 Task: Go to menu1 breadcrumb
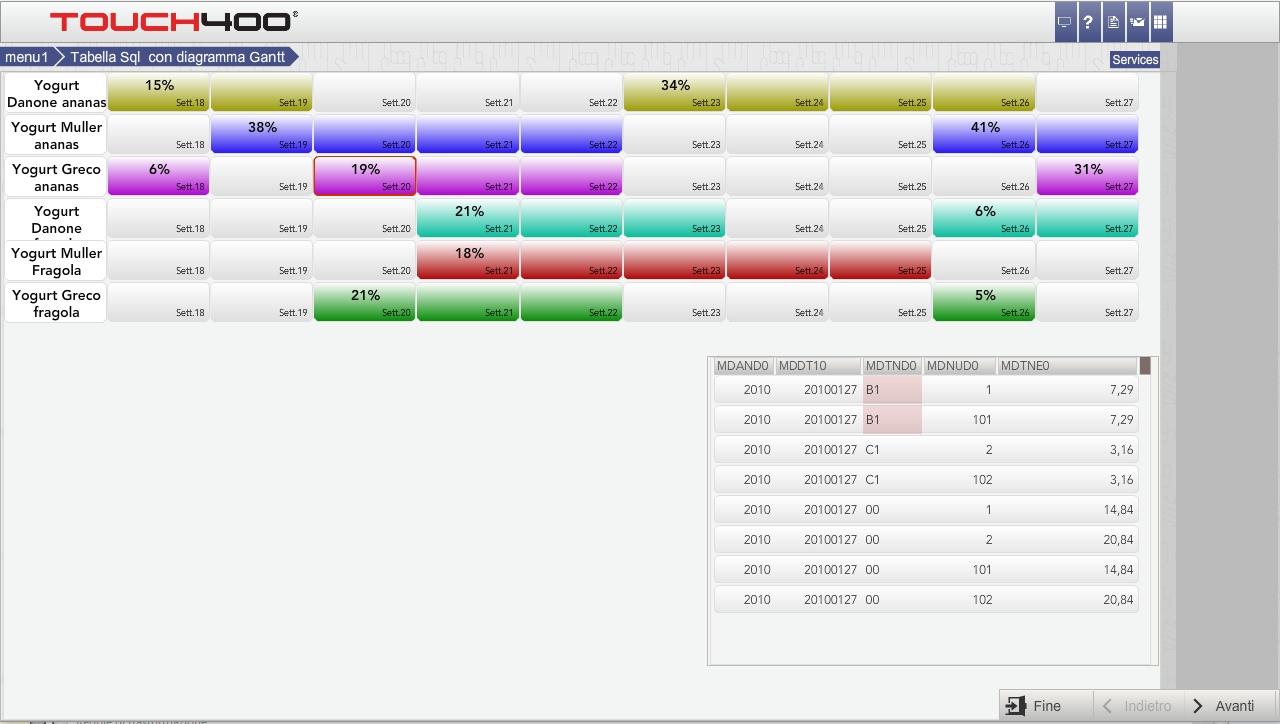click(27, 57)
